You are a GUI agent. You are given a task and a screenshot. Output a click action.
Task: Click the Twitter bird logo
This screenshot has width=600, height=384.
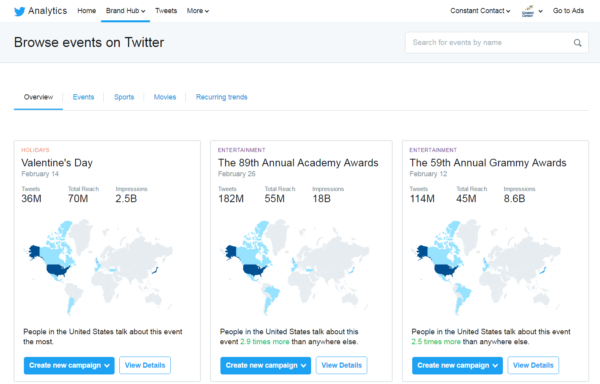(x=20, y=11)
